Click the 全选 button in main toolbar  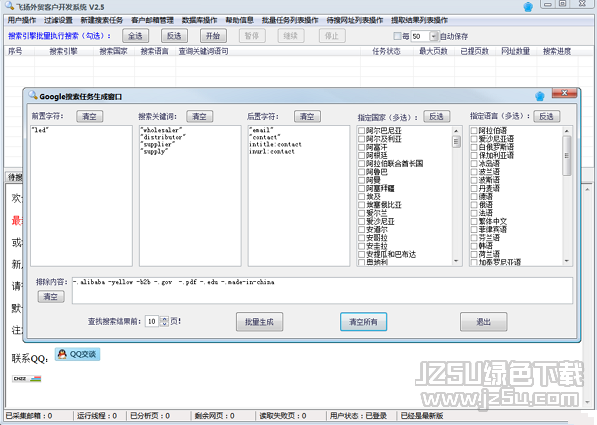(x=135, y=36)
